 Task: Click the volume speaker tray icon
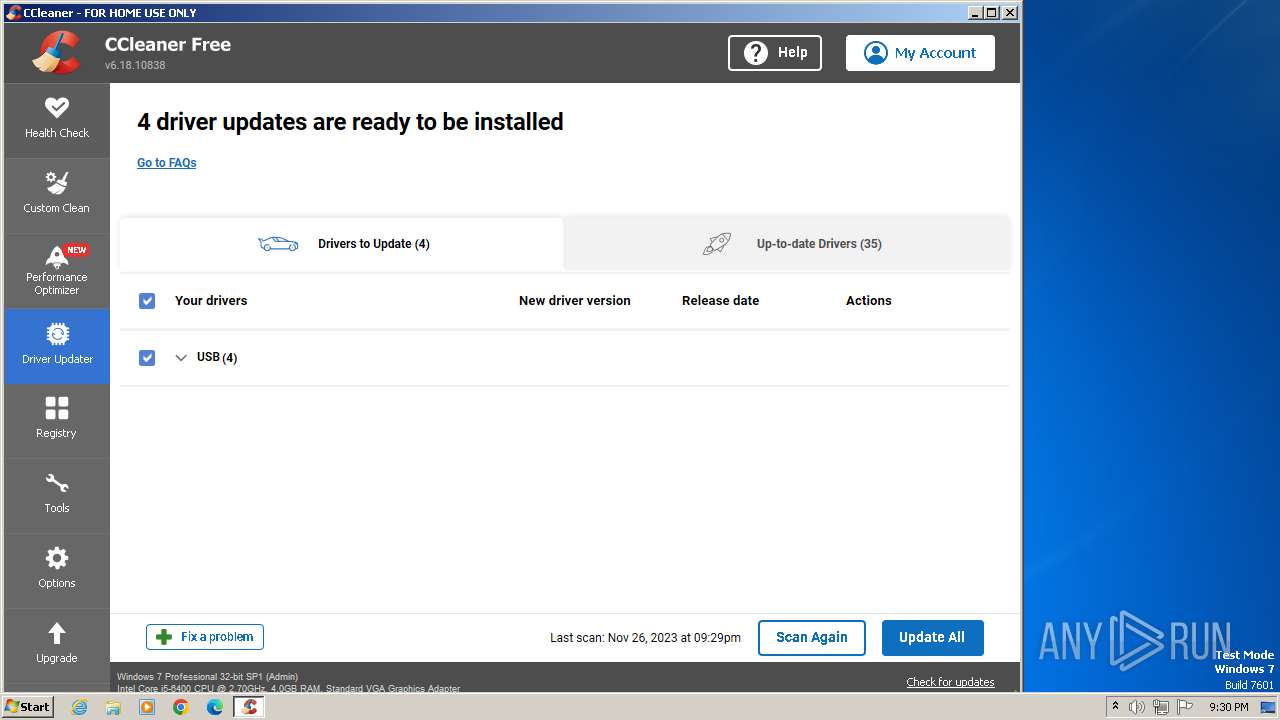(x=1137, y=707)
